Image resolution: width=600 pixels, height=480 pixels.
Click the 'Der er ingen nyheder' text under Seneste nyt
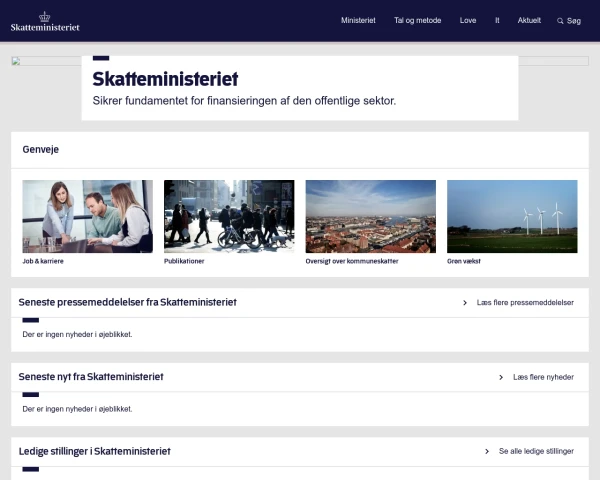pyautogui.click(x=77, y=409)
